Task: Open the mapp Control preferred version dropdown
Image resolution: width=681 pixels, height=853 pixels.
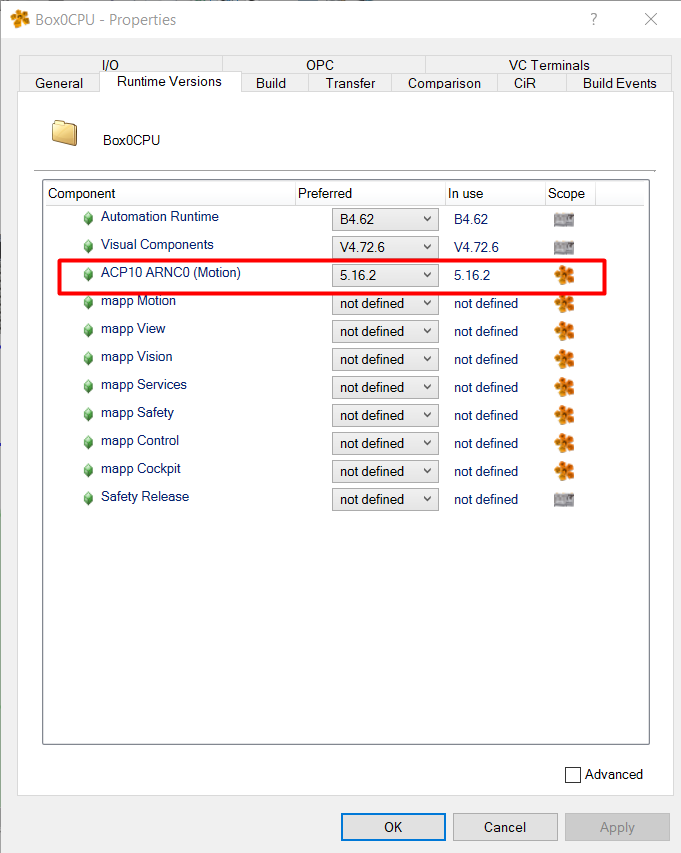Action: [385, 443]
